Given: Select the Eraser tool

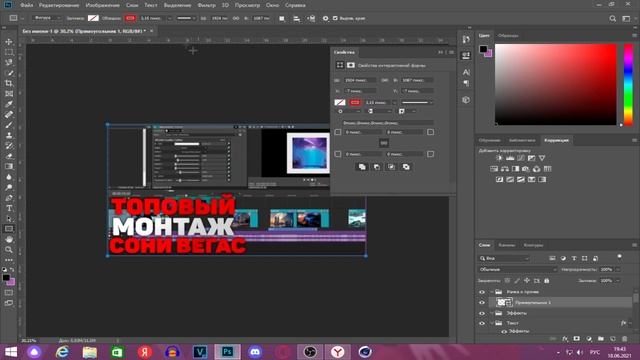Looking at the screenshot, I should point(9,156).
